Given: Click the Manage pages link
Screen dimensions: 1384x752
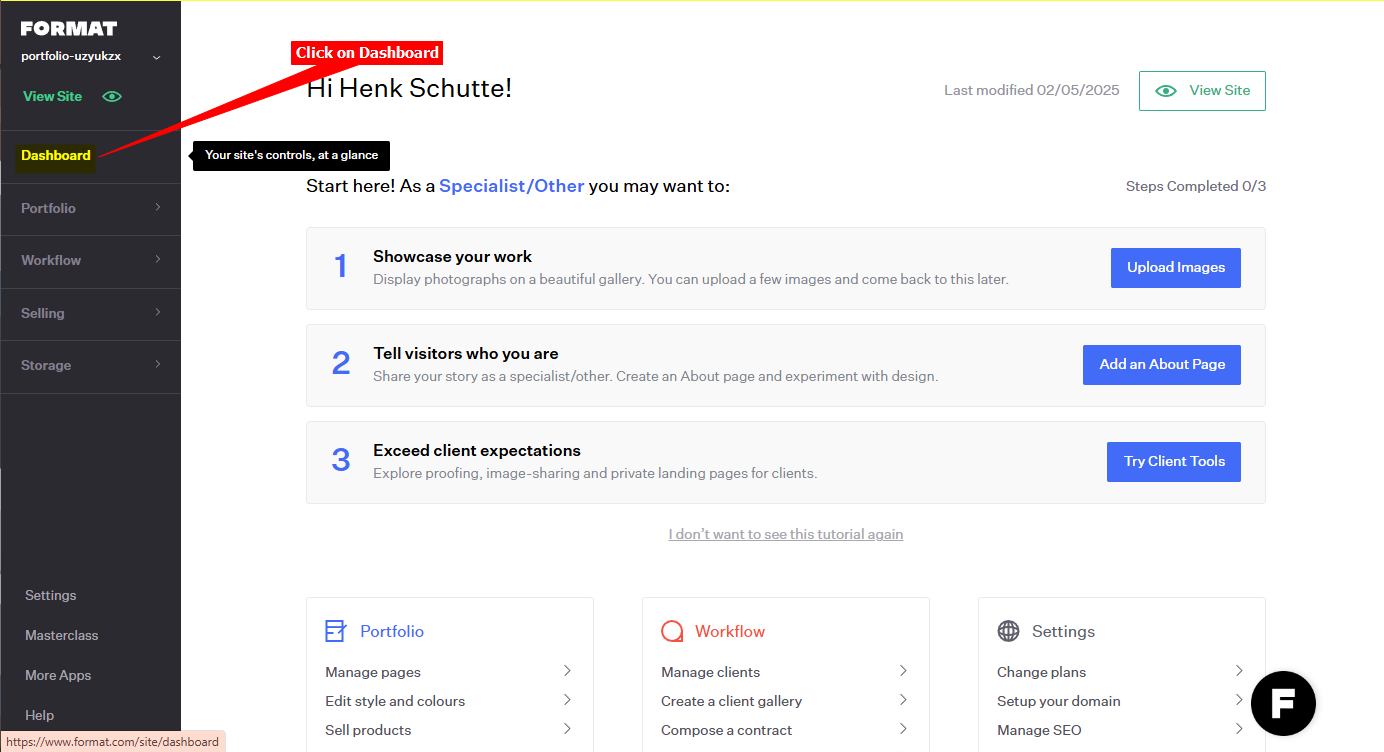Looking at the screenshot, I should 373,672.
